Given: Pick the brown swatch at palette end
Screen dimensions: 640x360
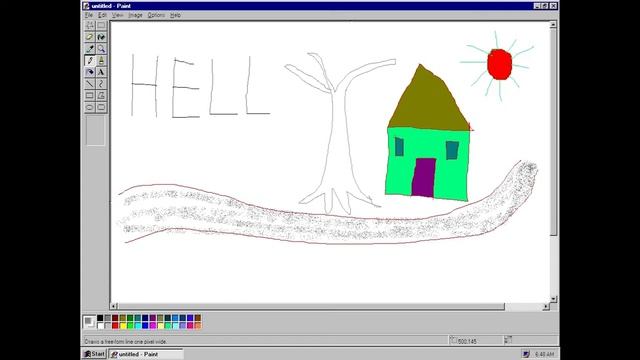Looking at the screenshot, I should (x=198, y=318).
